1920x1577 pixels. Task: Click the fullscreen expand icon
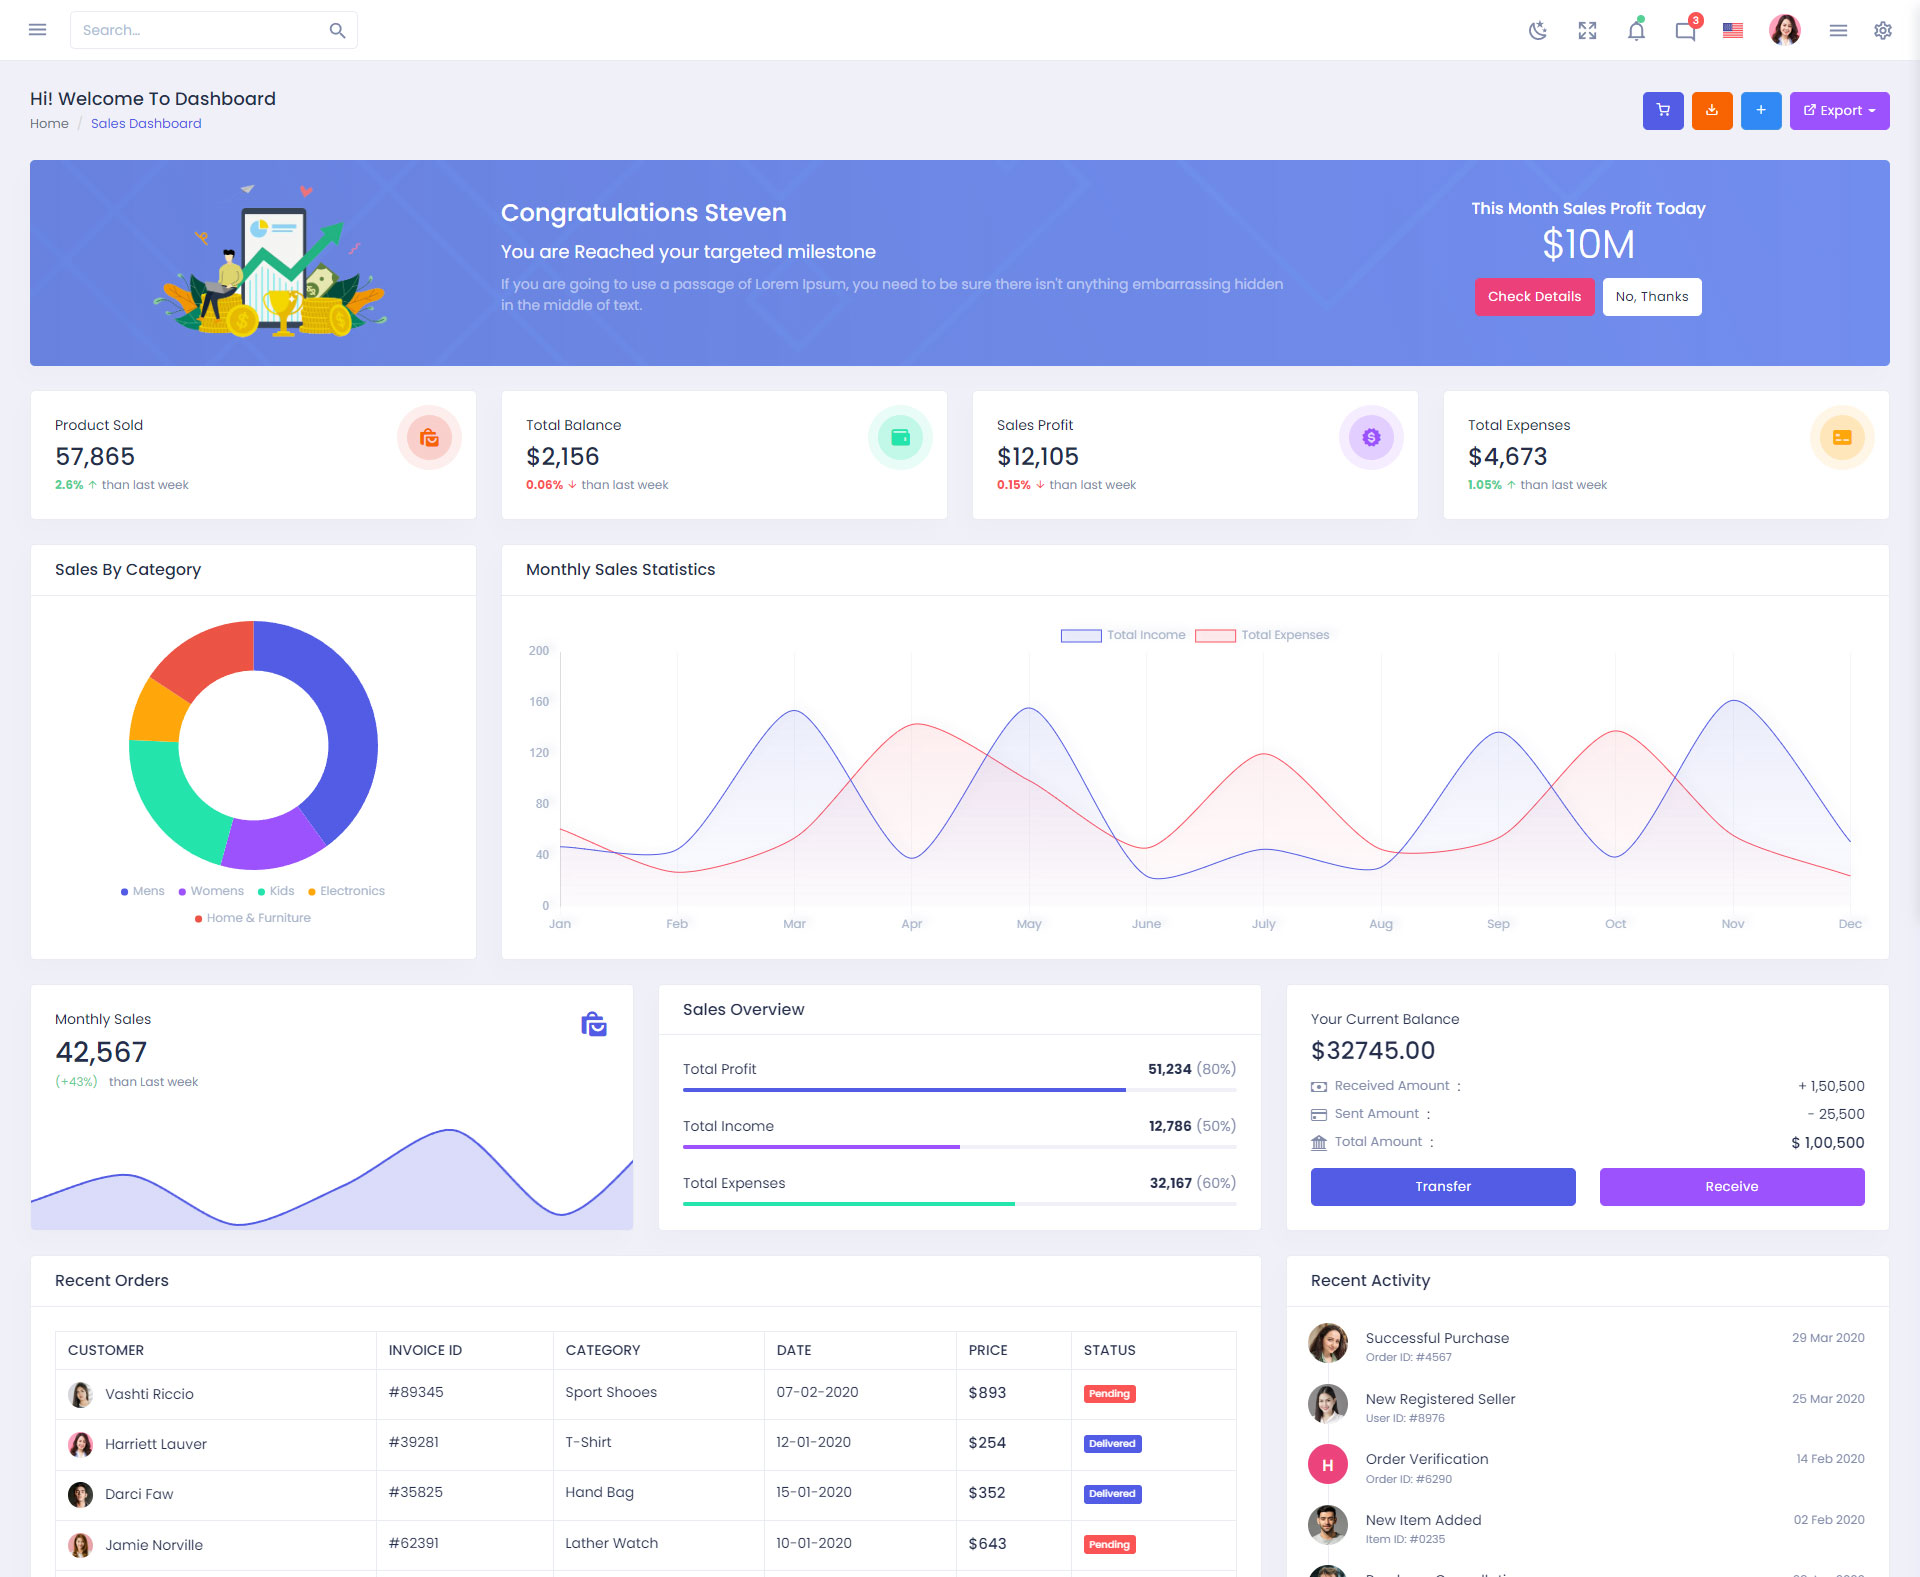click(1587, 30)
